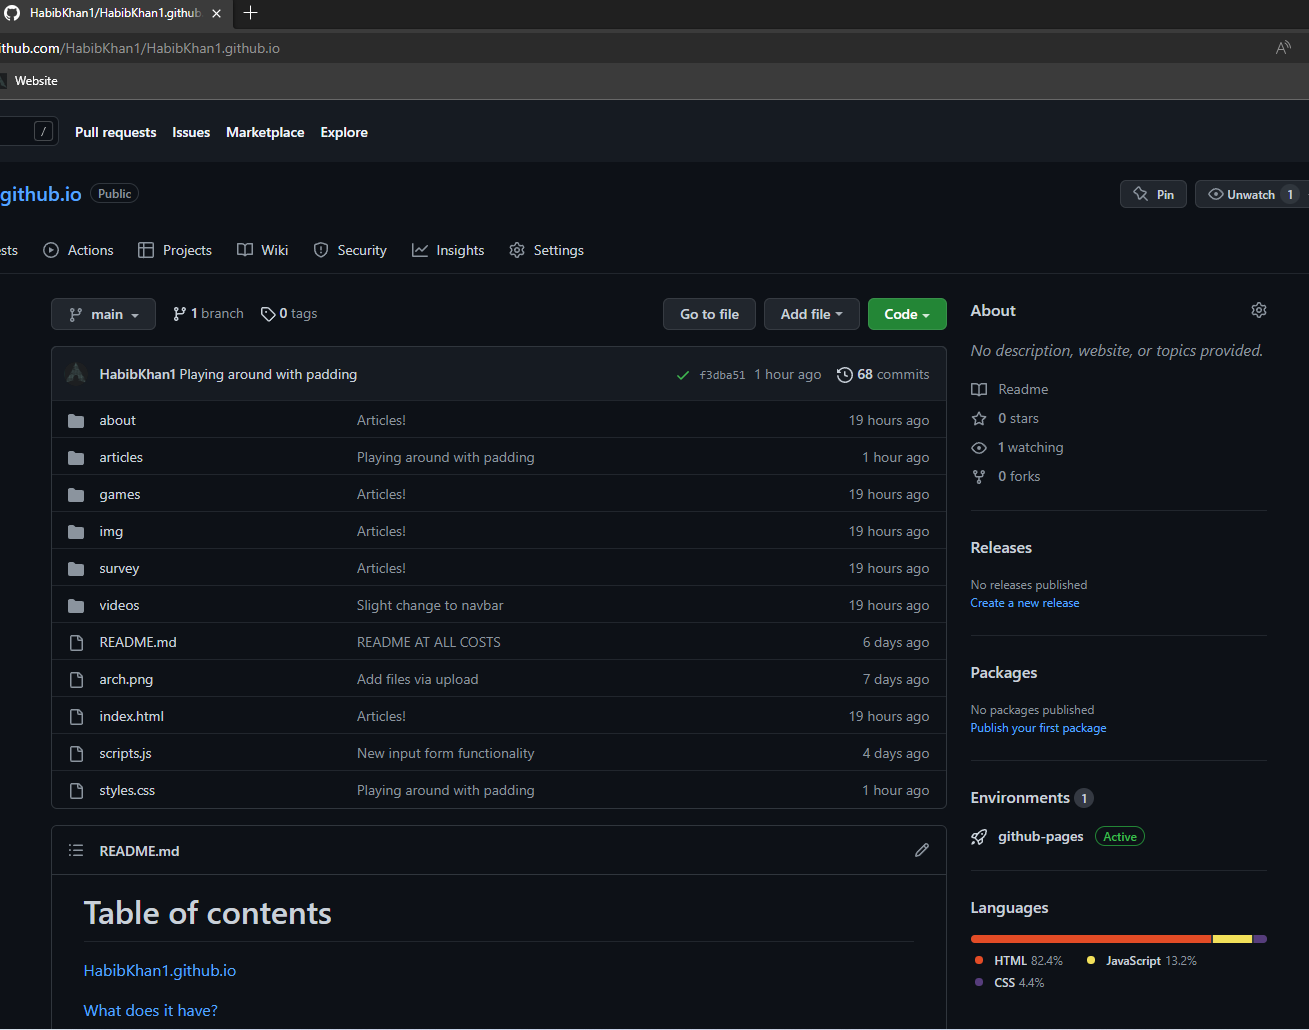Image resolution: width=1309 pixels, height=1030 pixels.
Task: Open the Explore page
Action: tap(344, 132)
